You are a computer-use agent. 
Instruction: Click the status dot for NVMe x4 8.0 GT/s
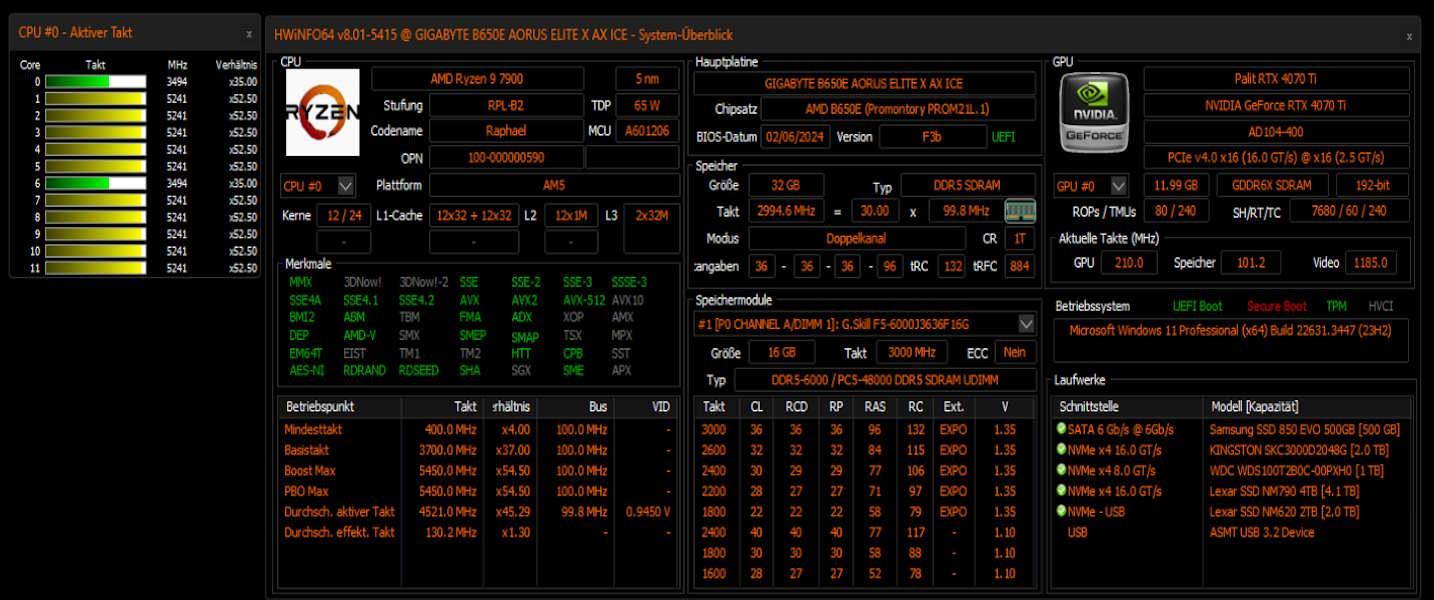click(1061, 470)
